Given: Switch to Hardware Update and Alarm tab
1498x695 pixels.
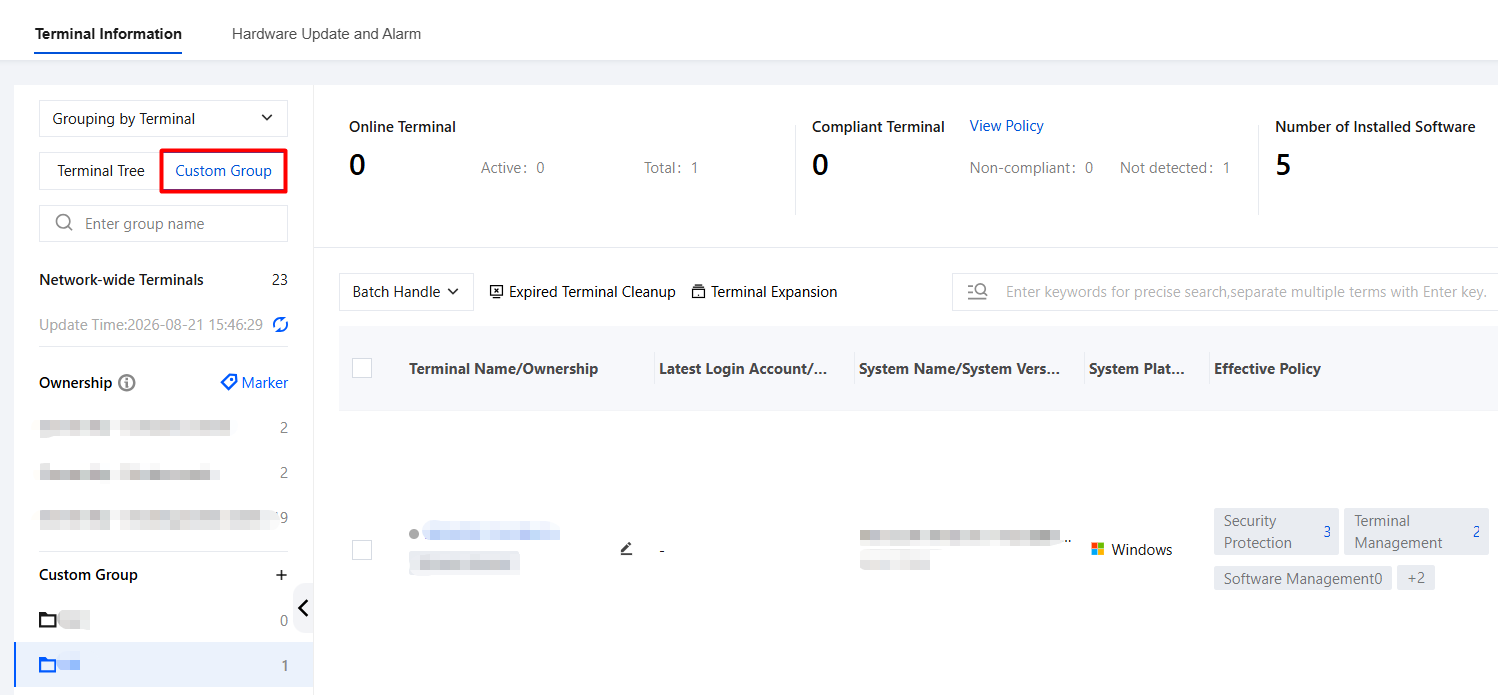Looking at the screenshot, I should 326,33.
